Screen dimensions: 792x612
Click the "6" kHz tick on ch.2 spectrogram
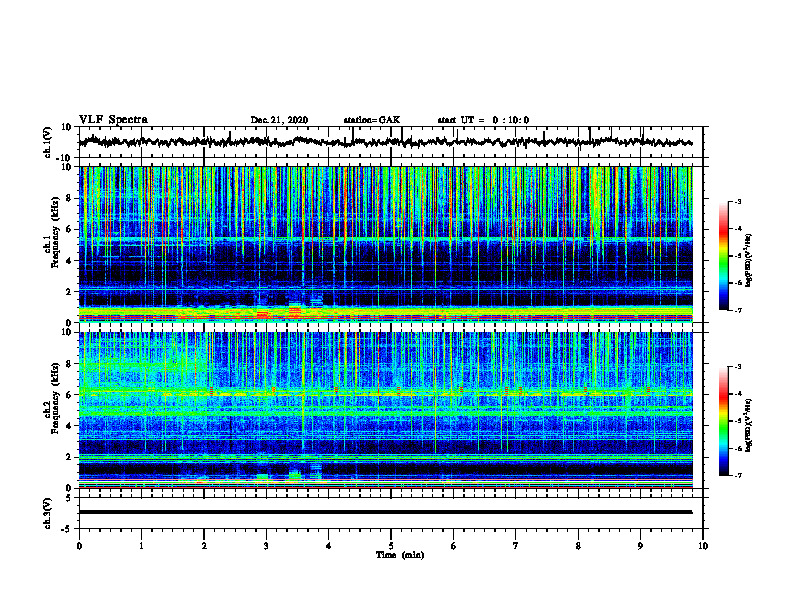[69, 395]
